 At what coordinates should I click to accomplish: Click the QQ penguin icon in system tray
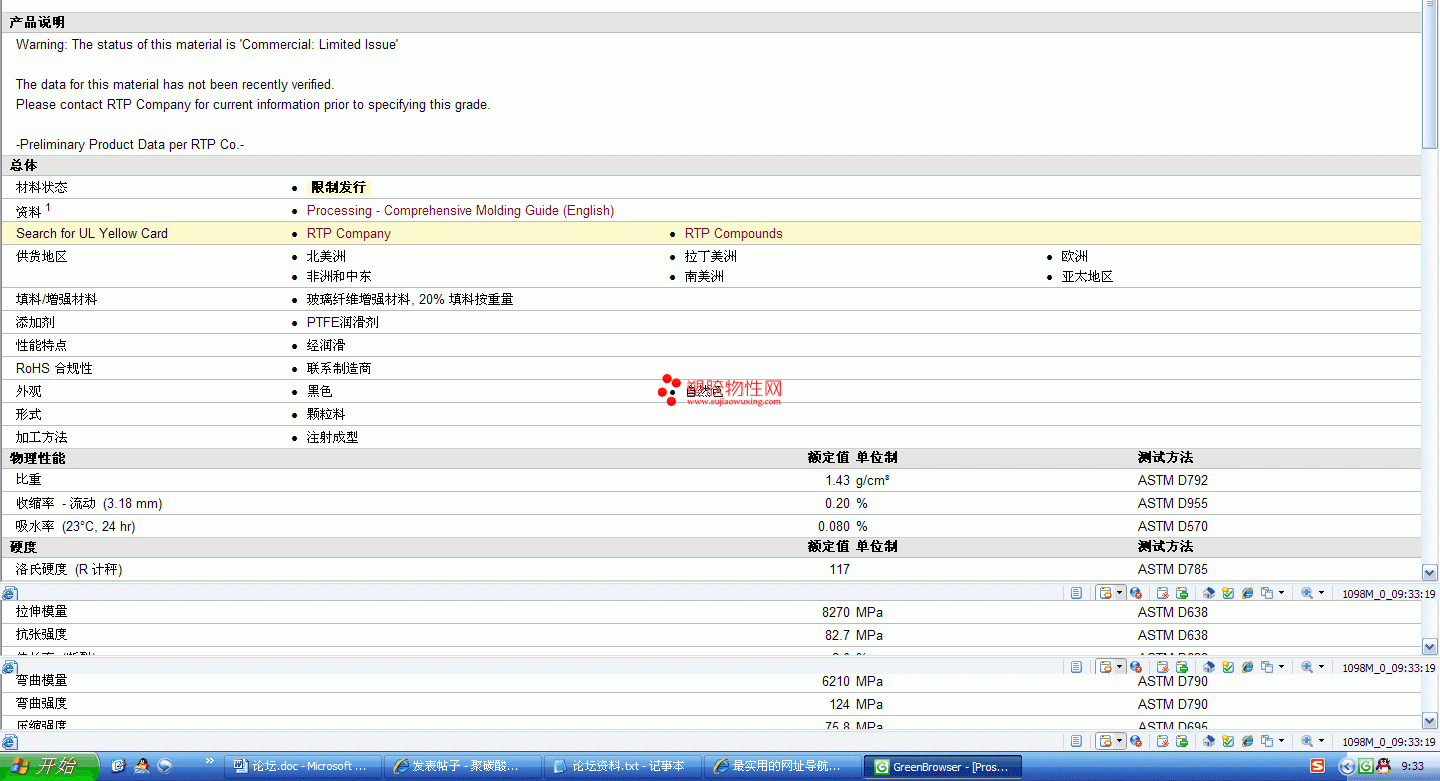[x=1383, y=766]
